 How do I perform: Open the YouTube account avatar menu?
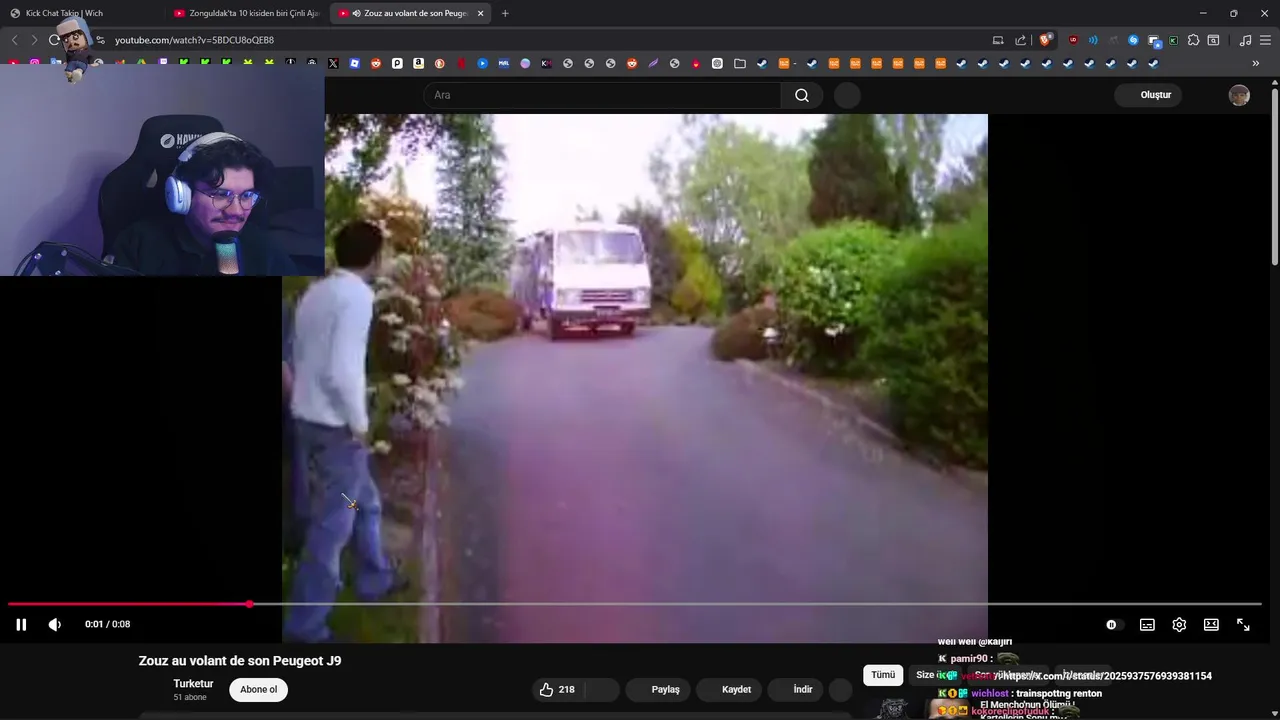1239,95
